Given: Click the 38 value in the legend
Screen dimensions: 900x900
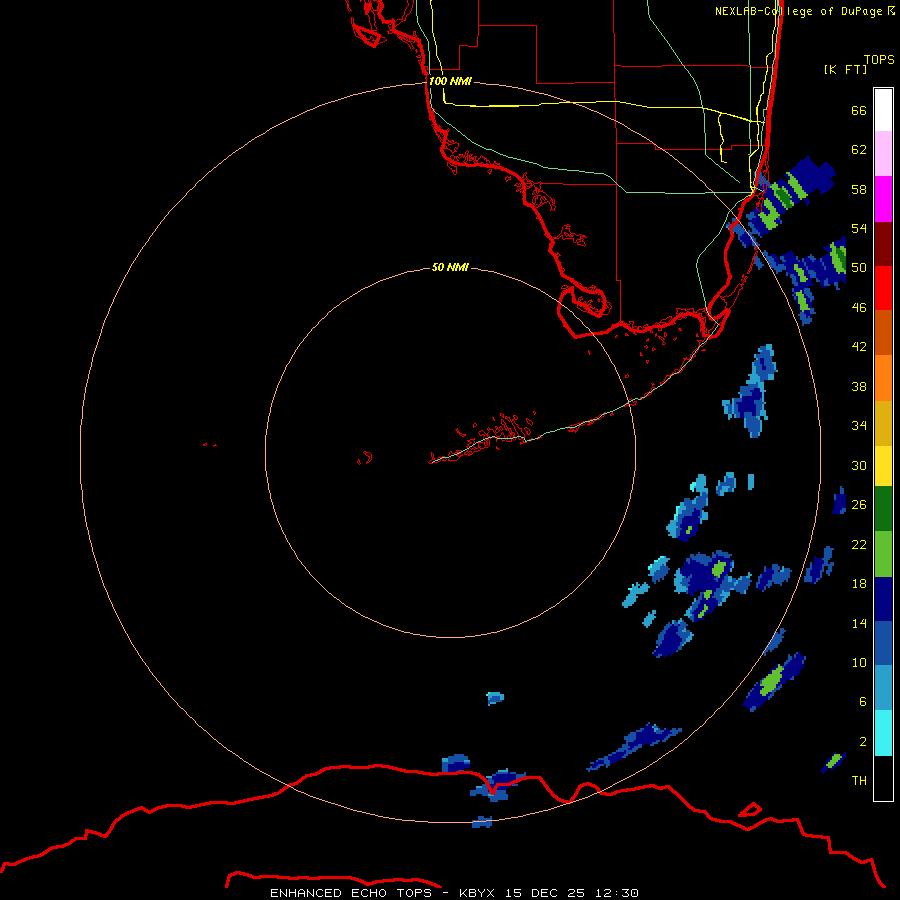Looking at the screenshot, I should (859, 386).
